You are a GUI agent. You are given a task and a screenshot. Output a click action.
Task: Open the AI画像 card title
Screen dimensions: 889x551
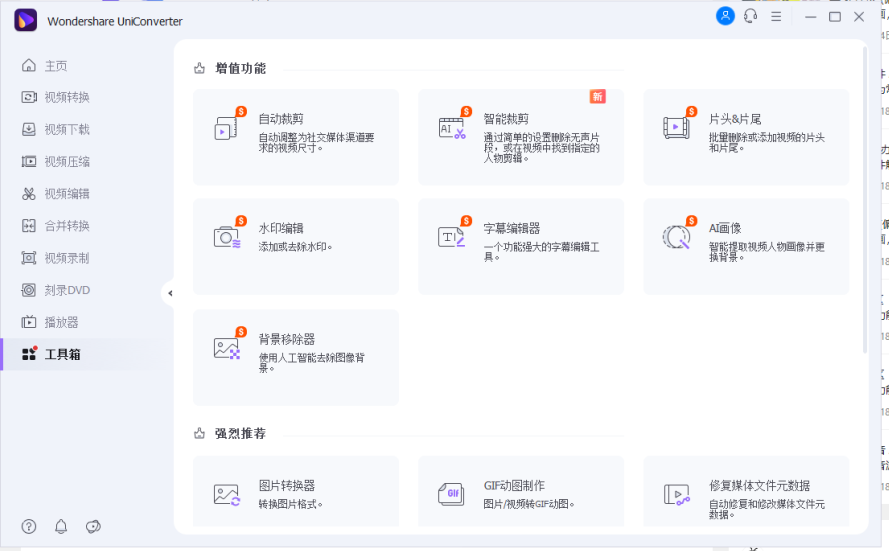(725, 228)
